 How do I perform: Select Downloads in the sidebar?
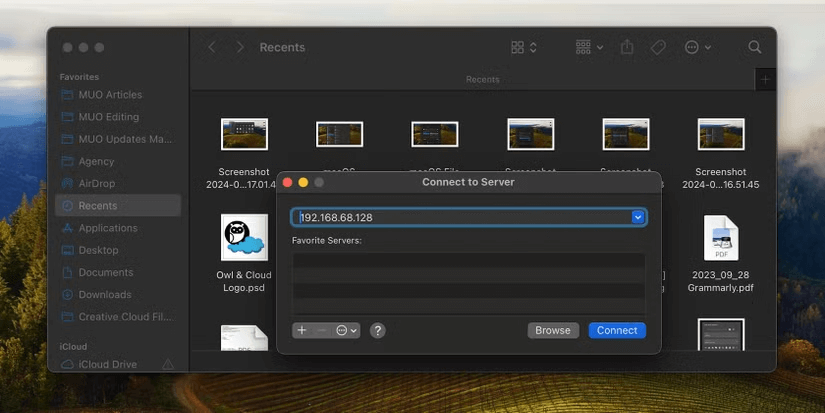104,295
